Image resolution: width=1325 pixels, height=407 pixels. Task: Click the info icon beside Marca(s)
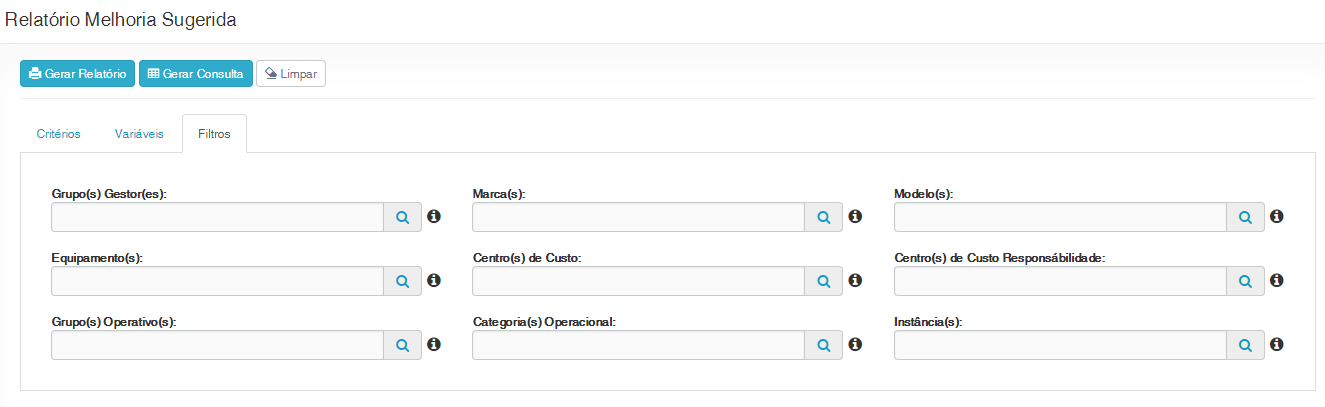coord(855,216)
